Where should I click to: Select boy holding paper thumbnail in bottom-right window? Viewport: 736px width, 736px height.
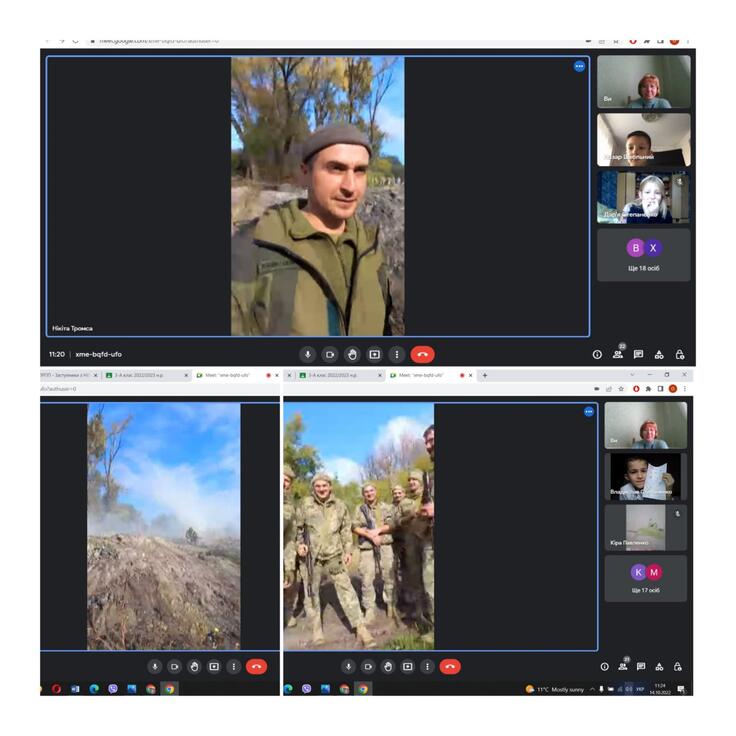pyautogui.click(x=645, y=476)
